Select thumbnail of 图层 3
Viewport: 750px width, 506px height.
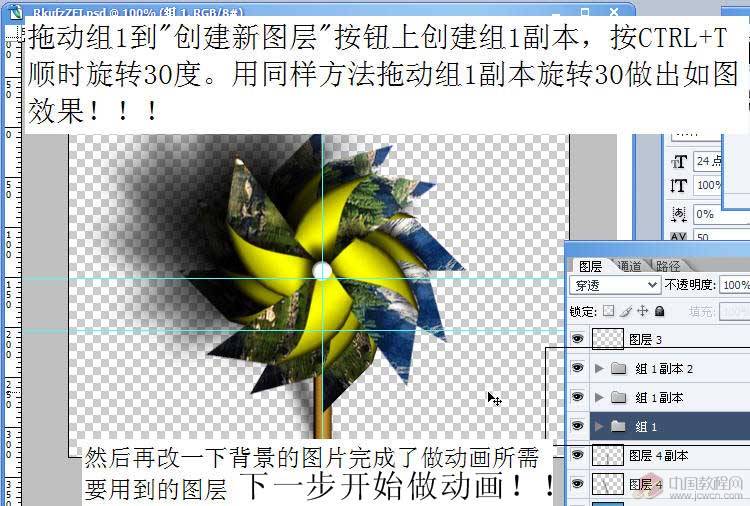click(607, 339)
